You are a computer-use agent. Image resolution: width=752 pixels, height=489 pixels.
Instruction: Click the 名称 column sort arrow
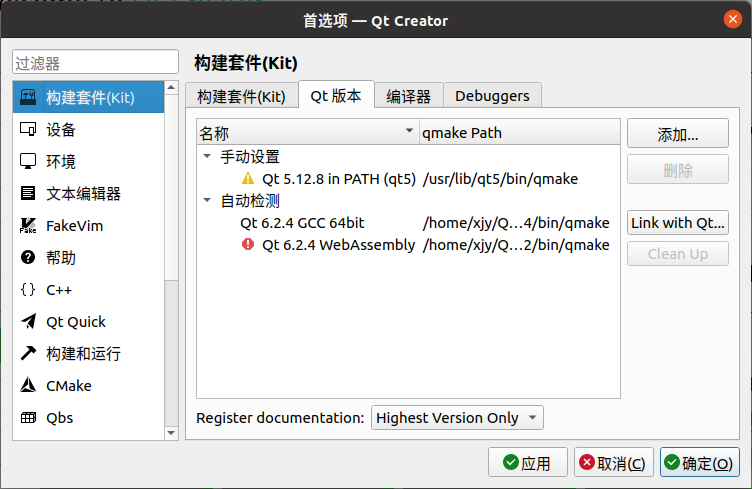pyautogui.click(x=409, y=130)
